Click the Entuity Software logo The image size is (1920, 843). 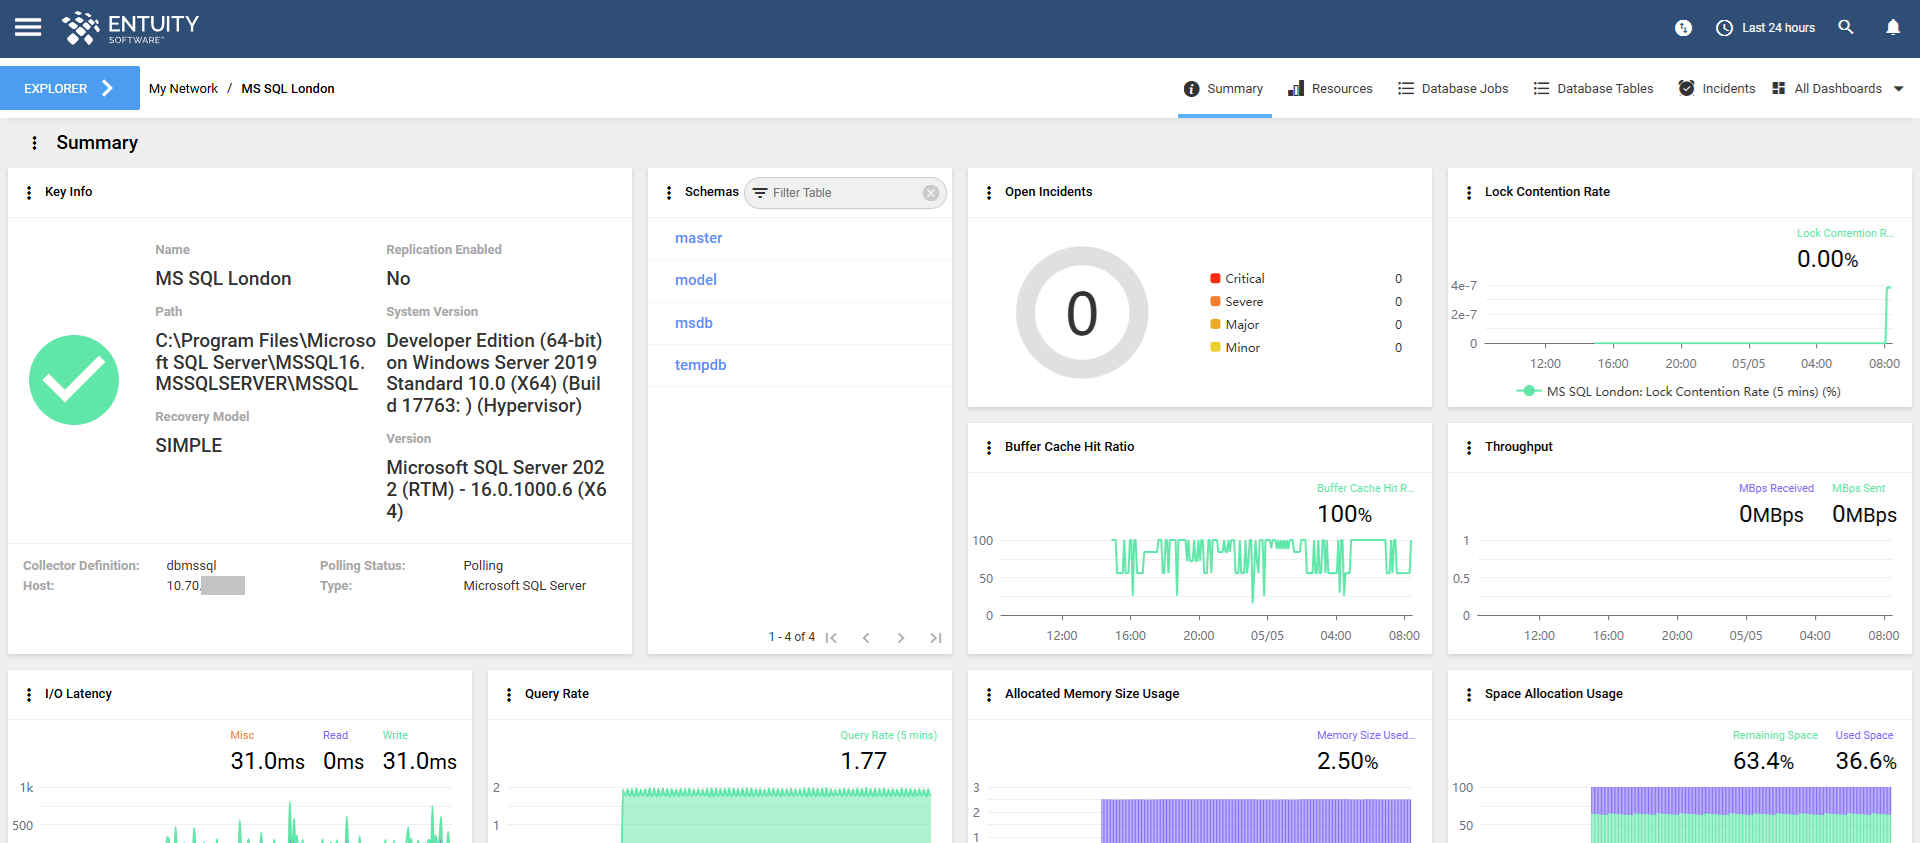click(130, 28)
